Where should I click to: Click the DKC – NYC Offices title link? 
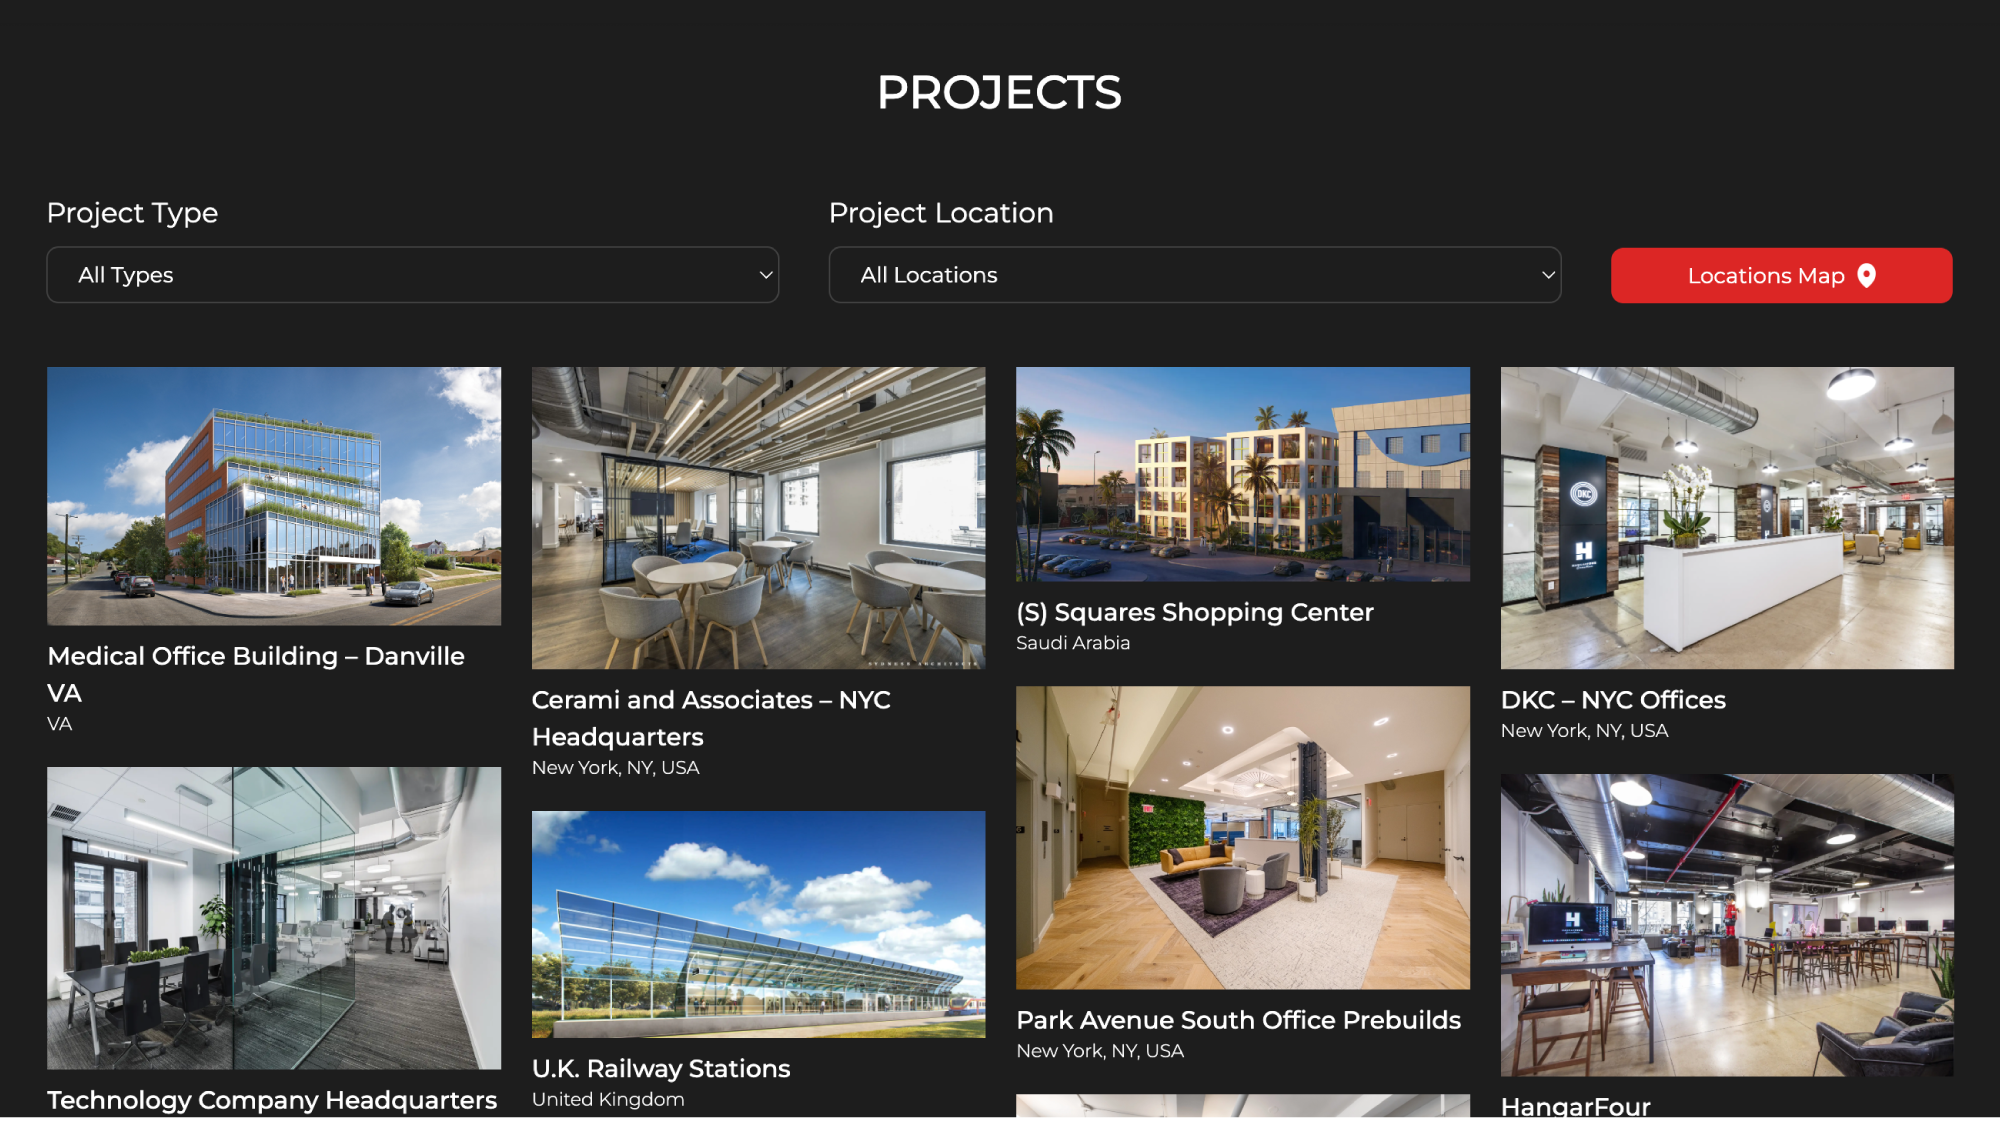[x=1612, y=700]
